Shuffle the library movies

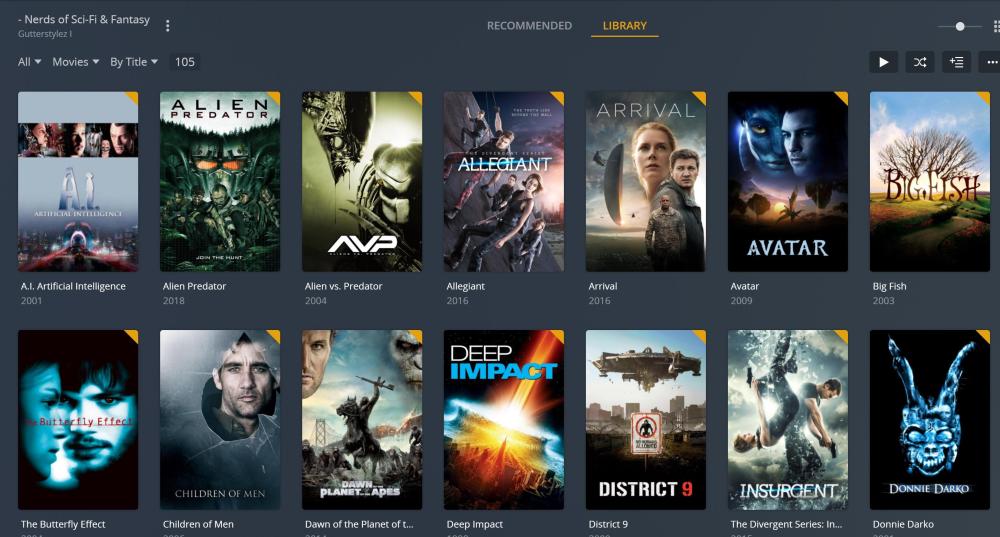pos(919,62)
